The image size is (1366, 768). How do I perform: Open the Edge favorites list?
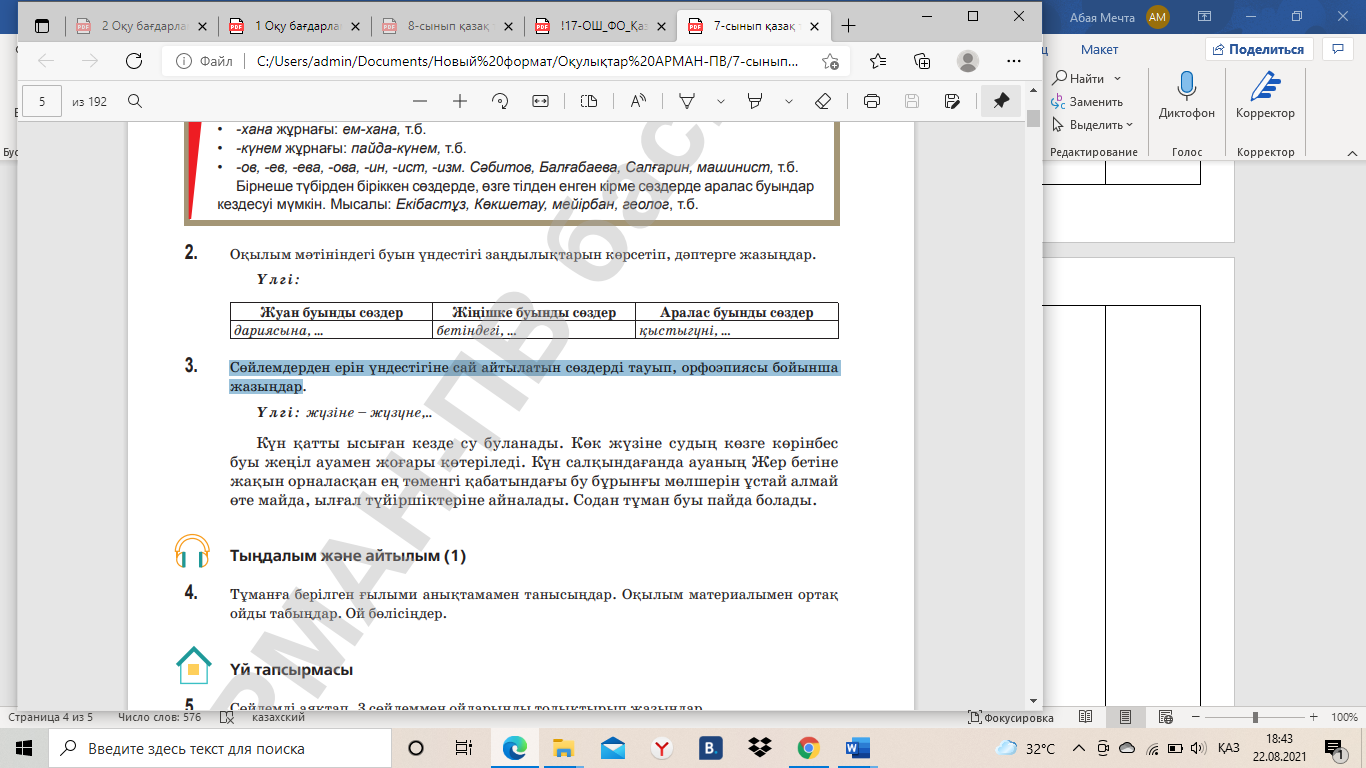click(878, 61)
